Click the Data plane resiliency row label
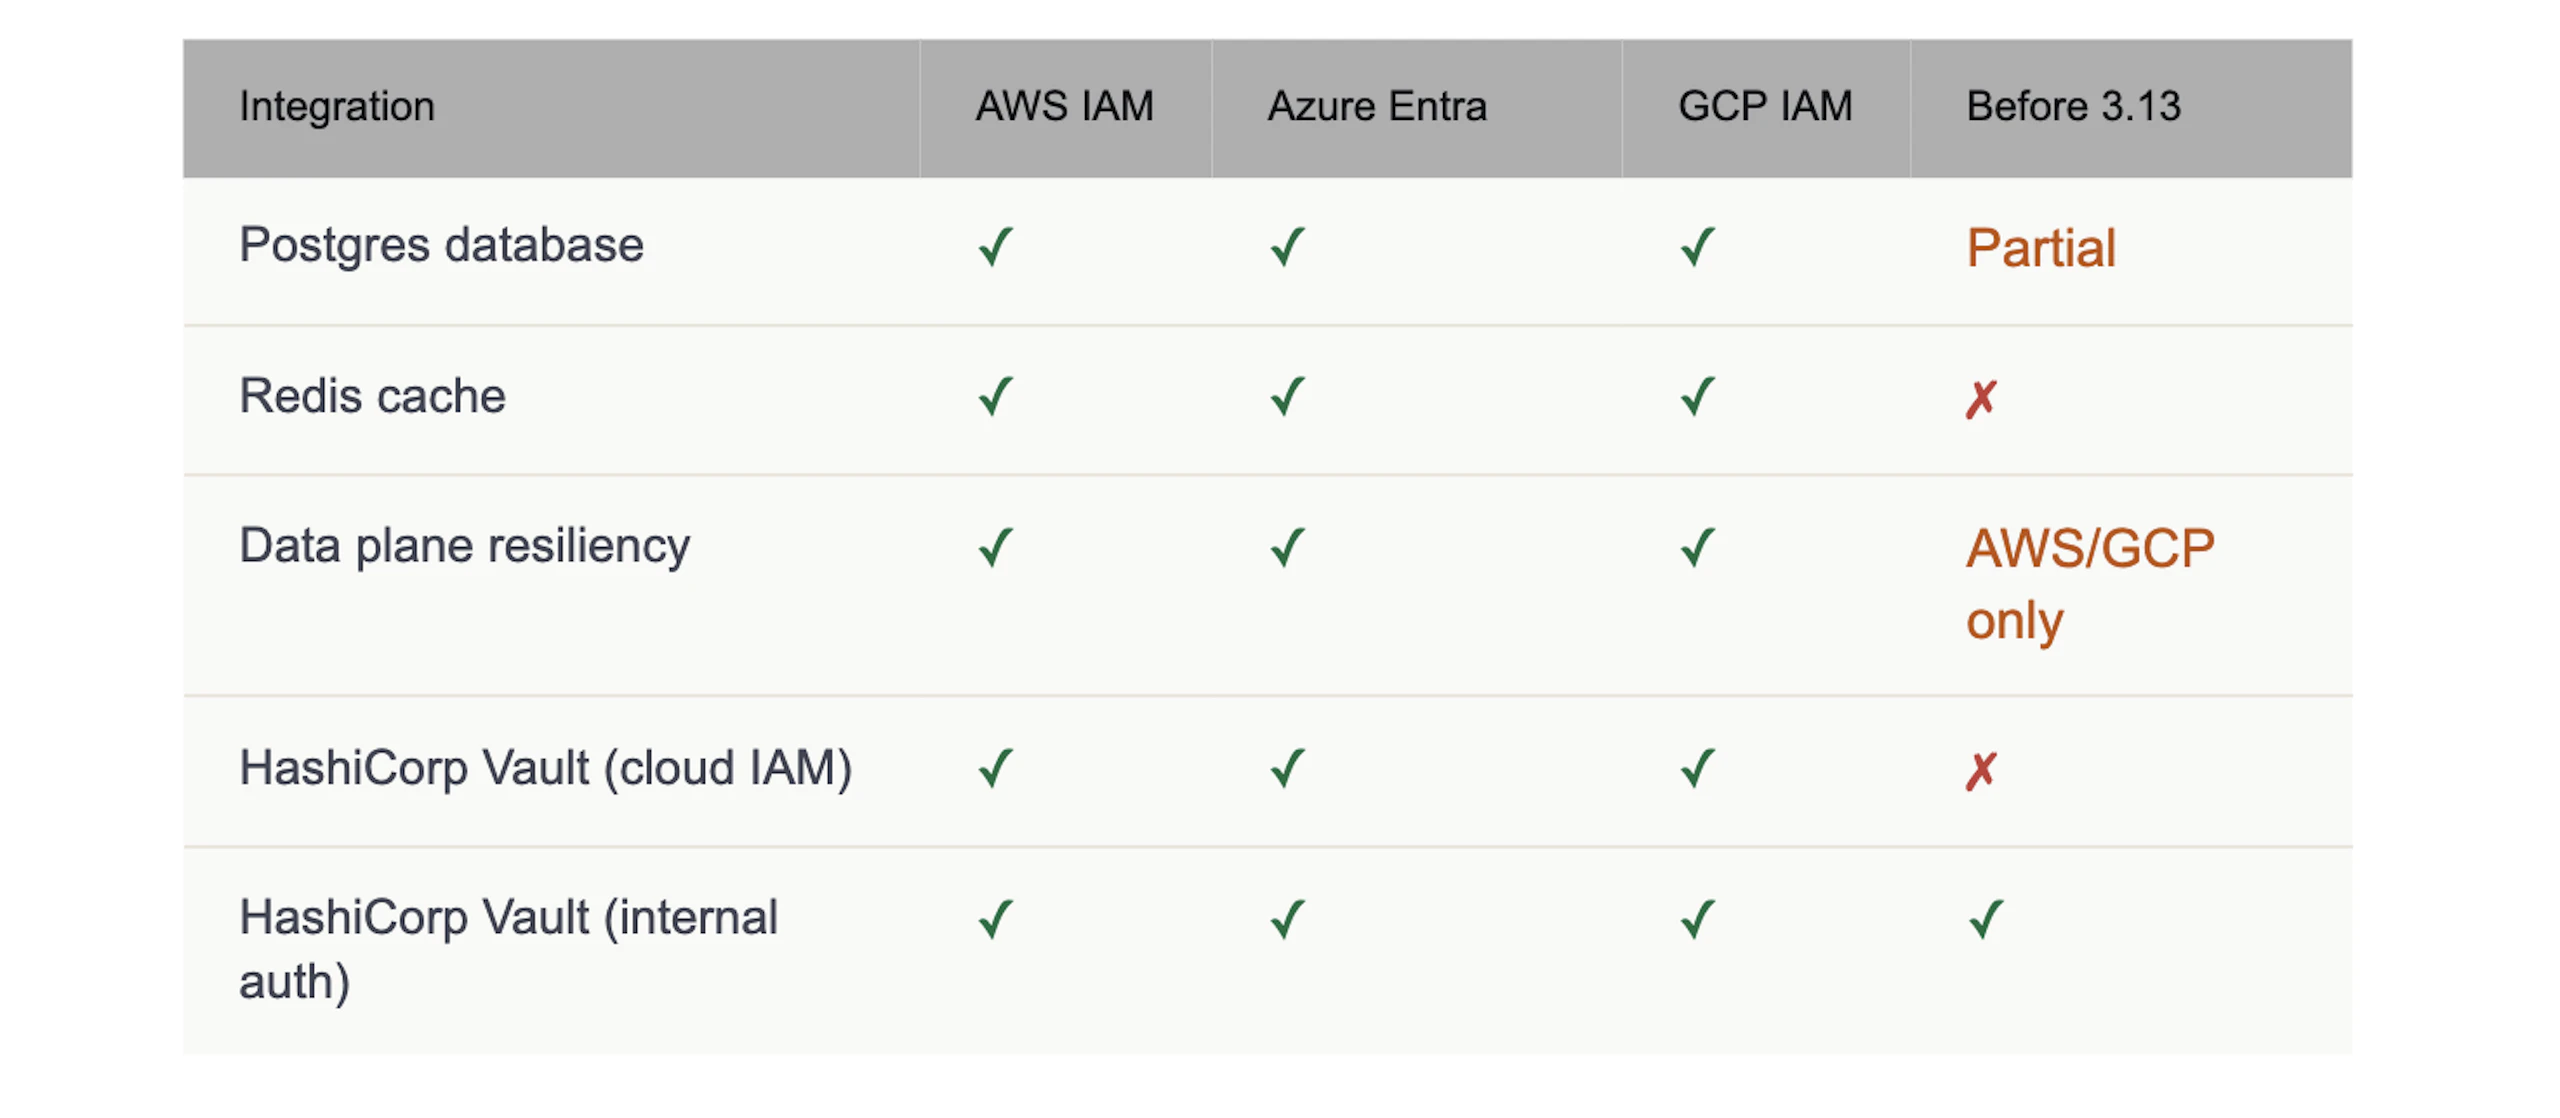Image resolution: width=2560 pixels, height=1118 pixels. (x=464, y=546)
